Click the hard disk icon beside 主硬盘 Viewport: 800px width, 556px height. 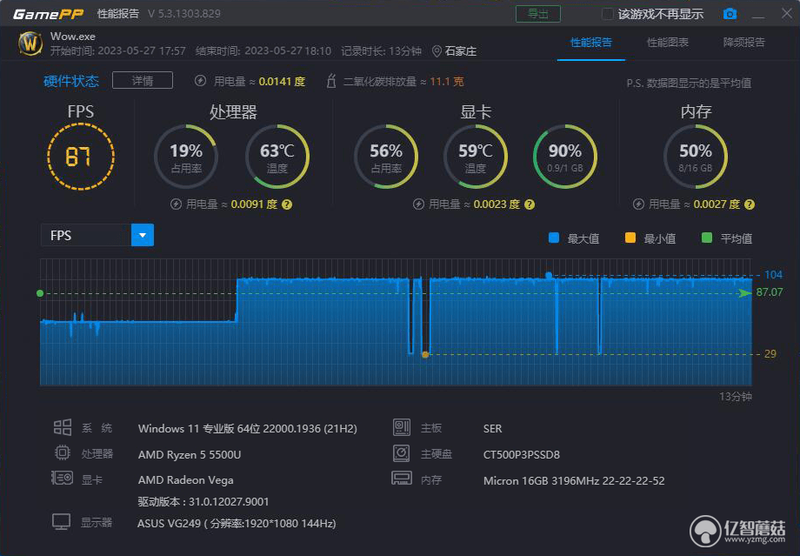(402, 452)
